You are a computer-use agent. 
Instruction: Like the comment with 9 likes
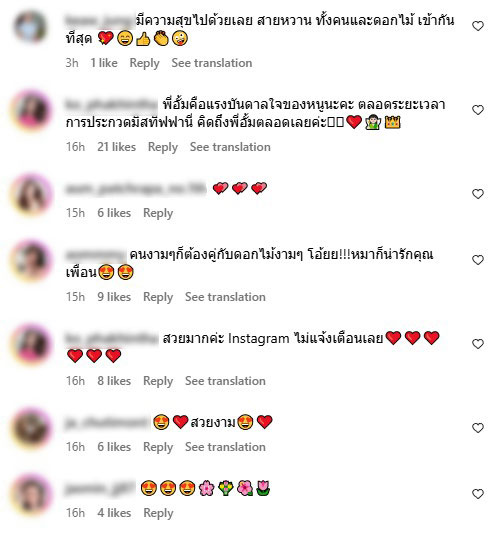[478, 260]
